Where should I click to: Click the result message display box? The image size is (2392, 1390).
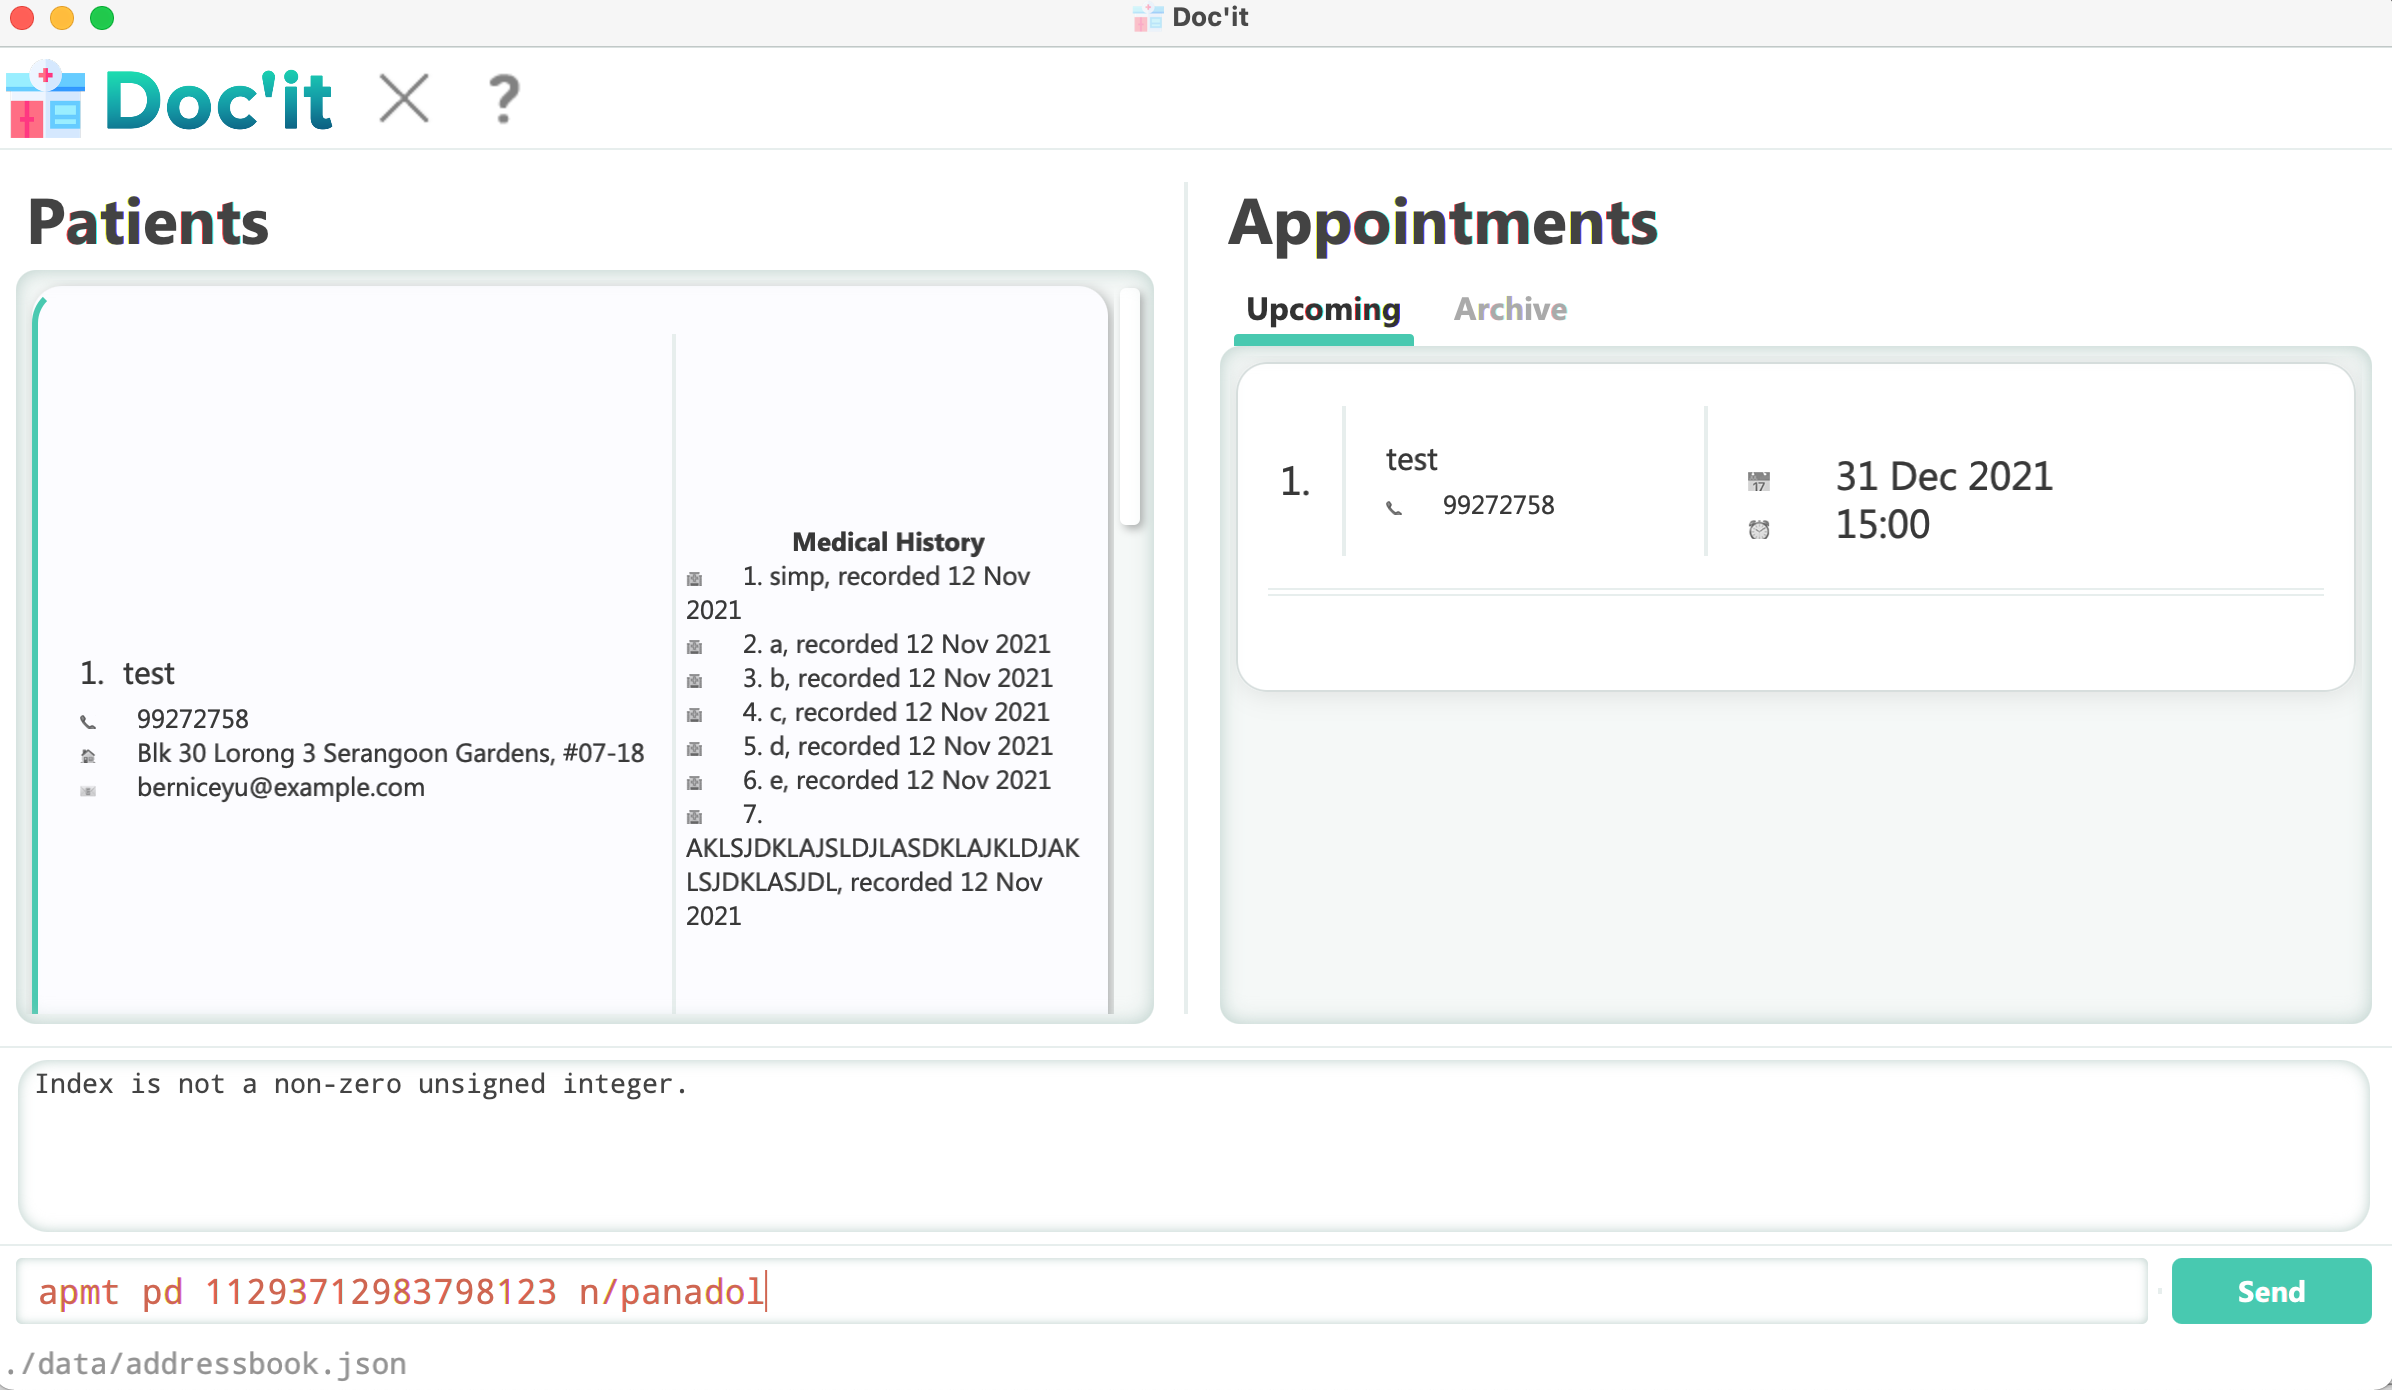coord(1192,1145)
